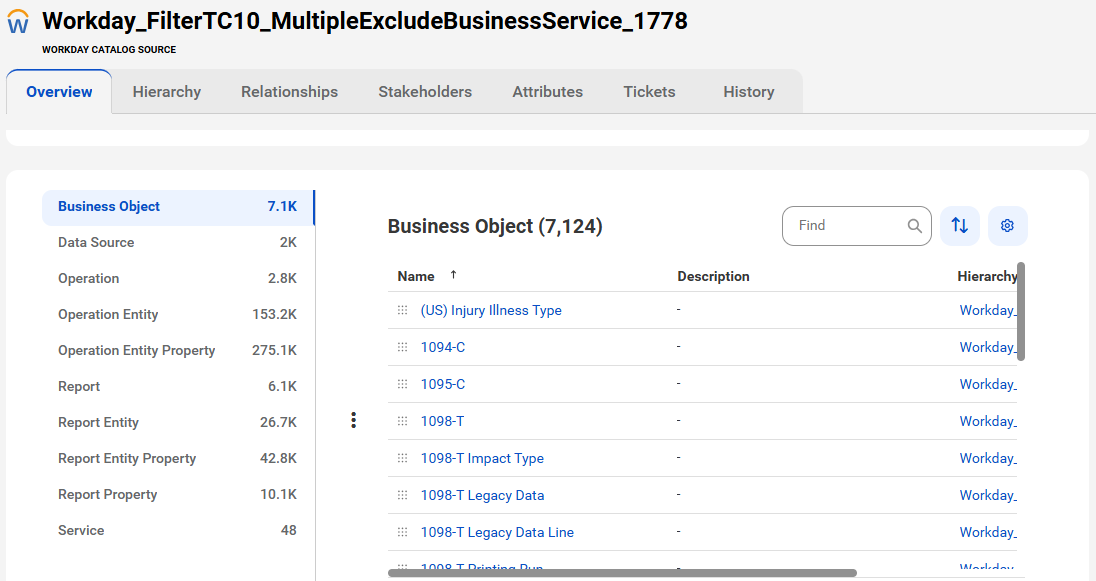Click the Hierarchy column header
The width and height of the screenshot is (1096, 581).
click(987, 277)
